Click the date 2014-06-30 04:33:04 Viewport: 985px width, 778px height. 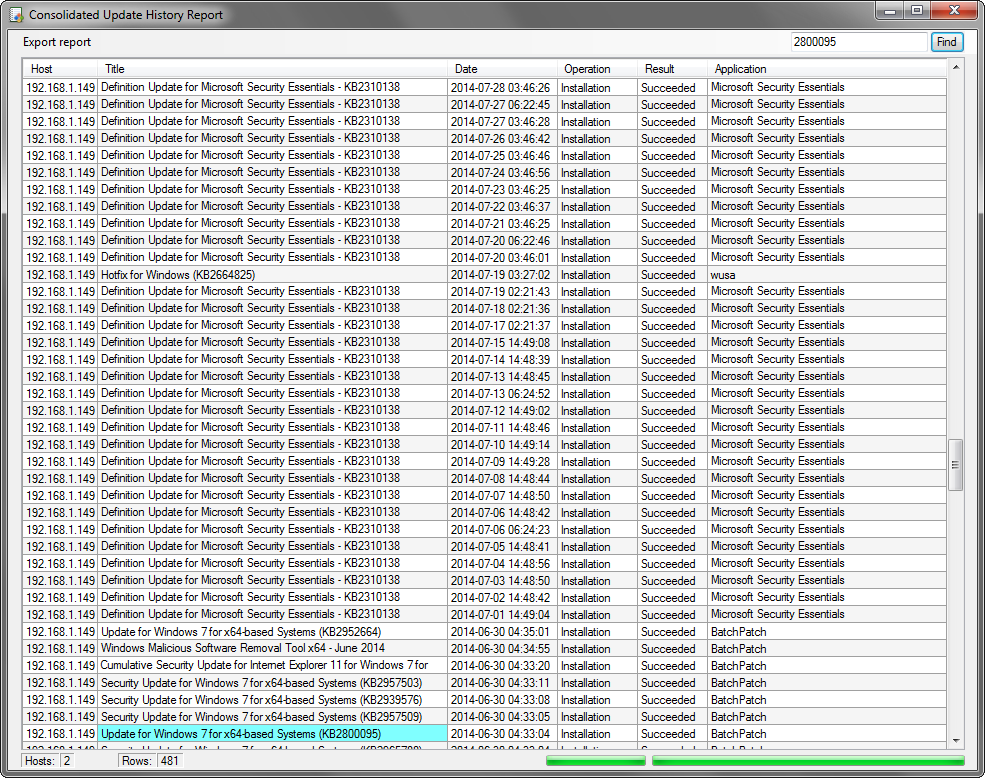click(x=501, y=734)
